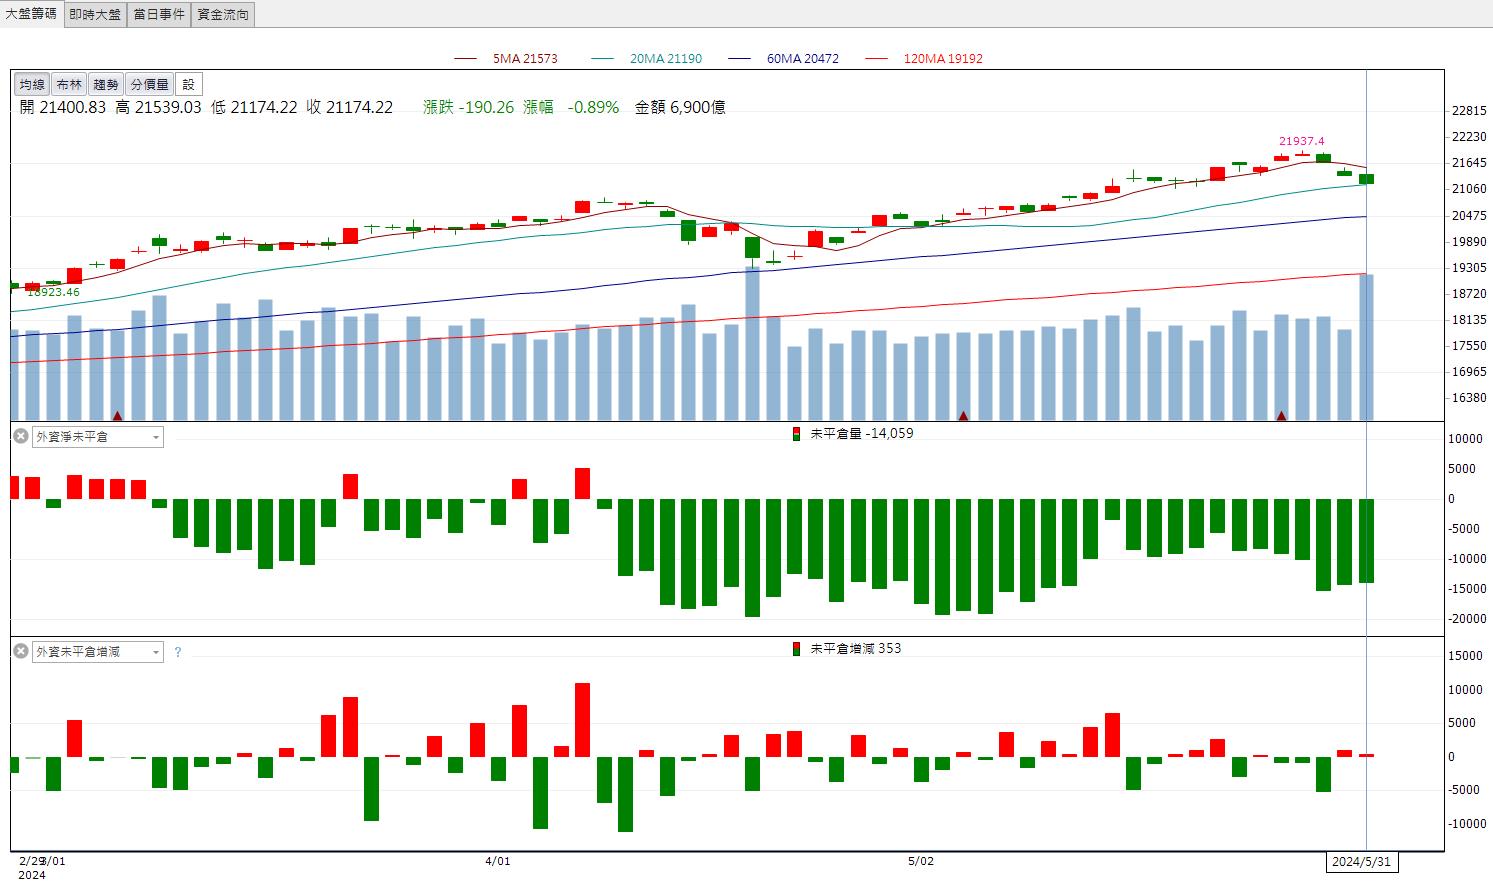The image size is (1493, 882).
Task: Toggle the 分價量 display button
Action: 150,85
